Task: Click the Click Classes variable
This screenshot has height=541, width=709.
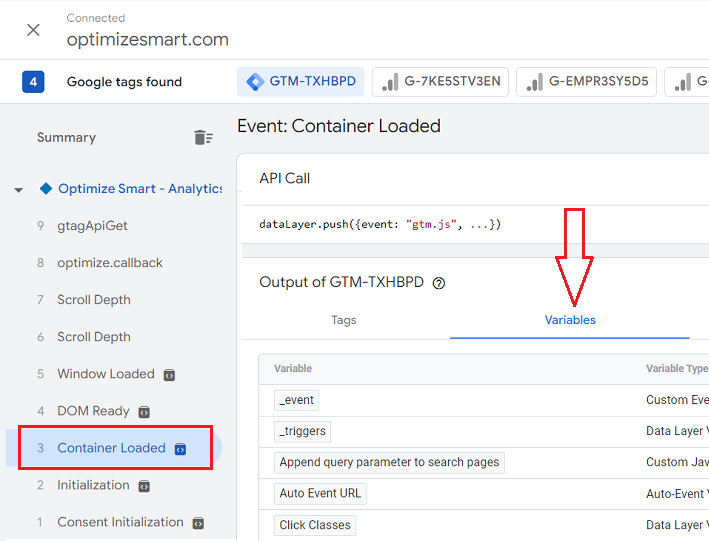Action: 315,526
